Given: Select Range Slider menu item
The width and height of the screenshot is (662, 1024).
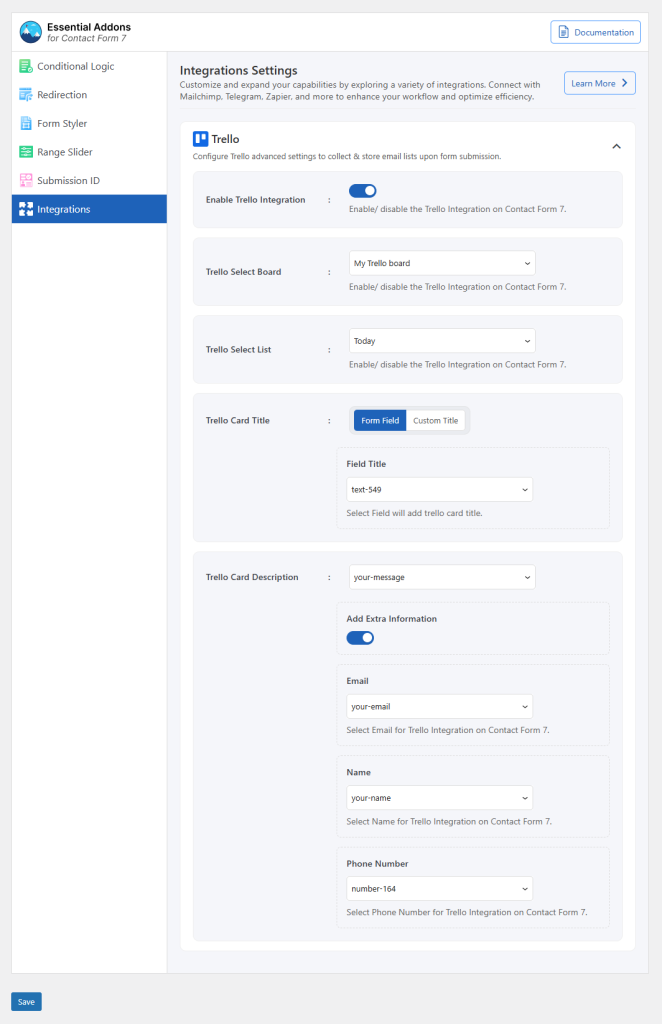Looking at the screenshot, I should point(89,152).
